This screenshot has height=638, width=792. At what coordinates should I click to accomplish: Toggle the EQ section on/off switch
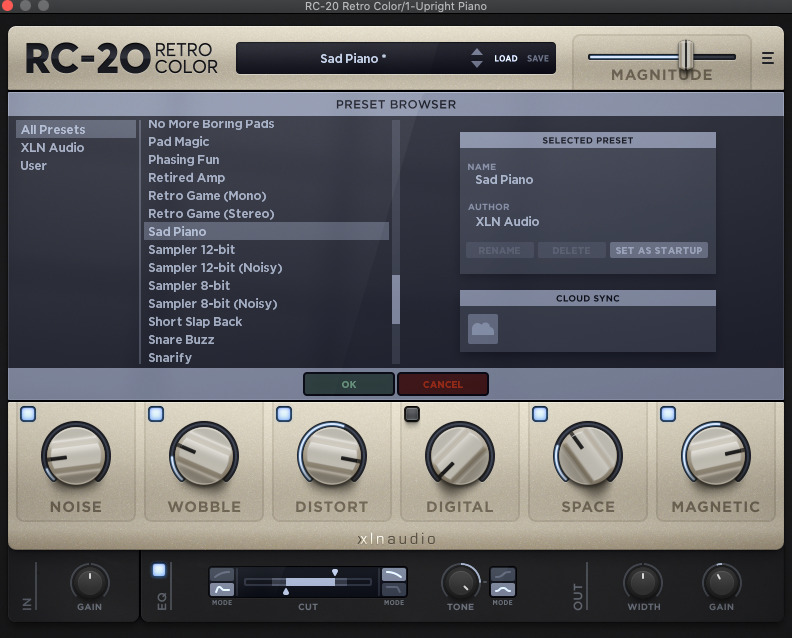159,570
